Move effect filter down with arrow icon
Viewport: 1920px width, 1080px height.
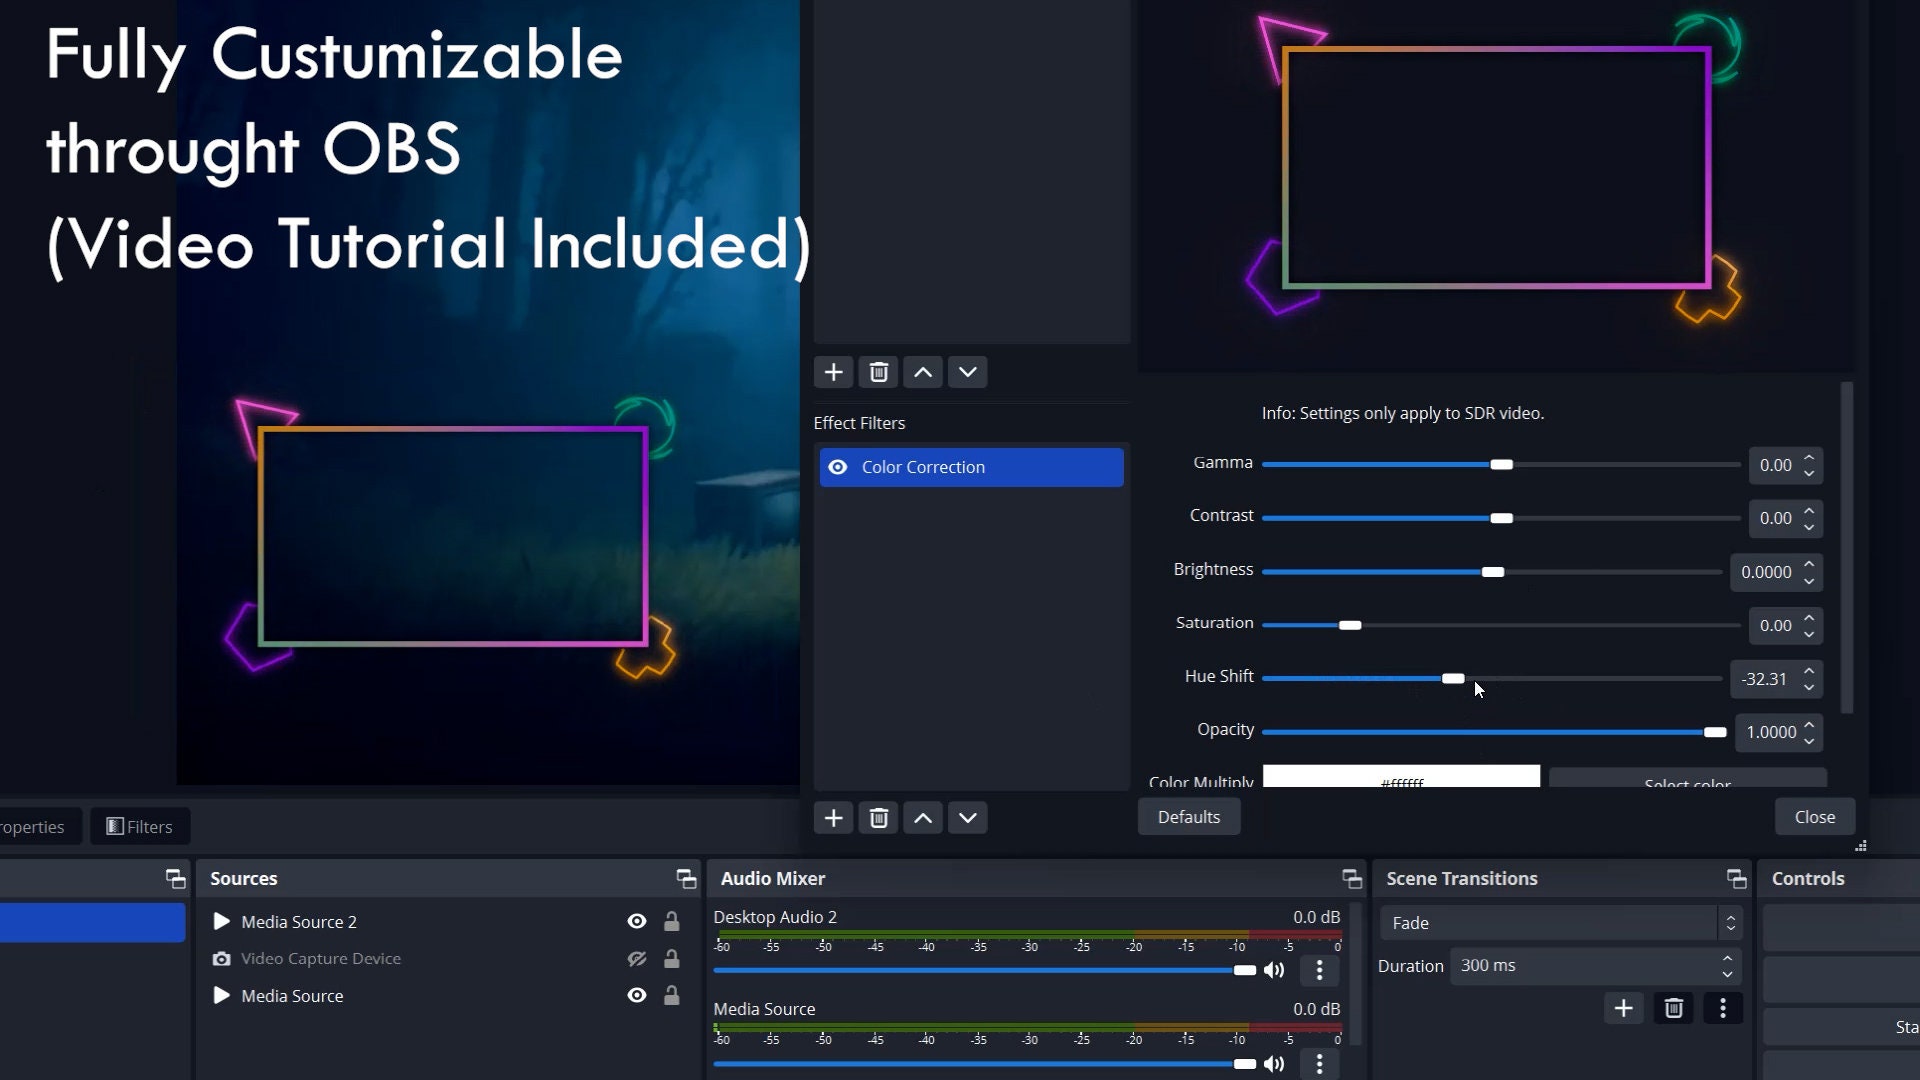pos(967,818)
